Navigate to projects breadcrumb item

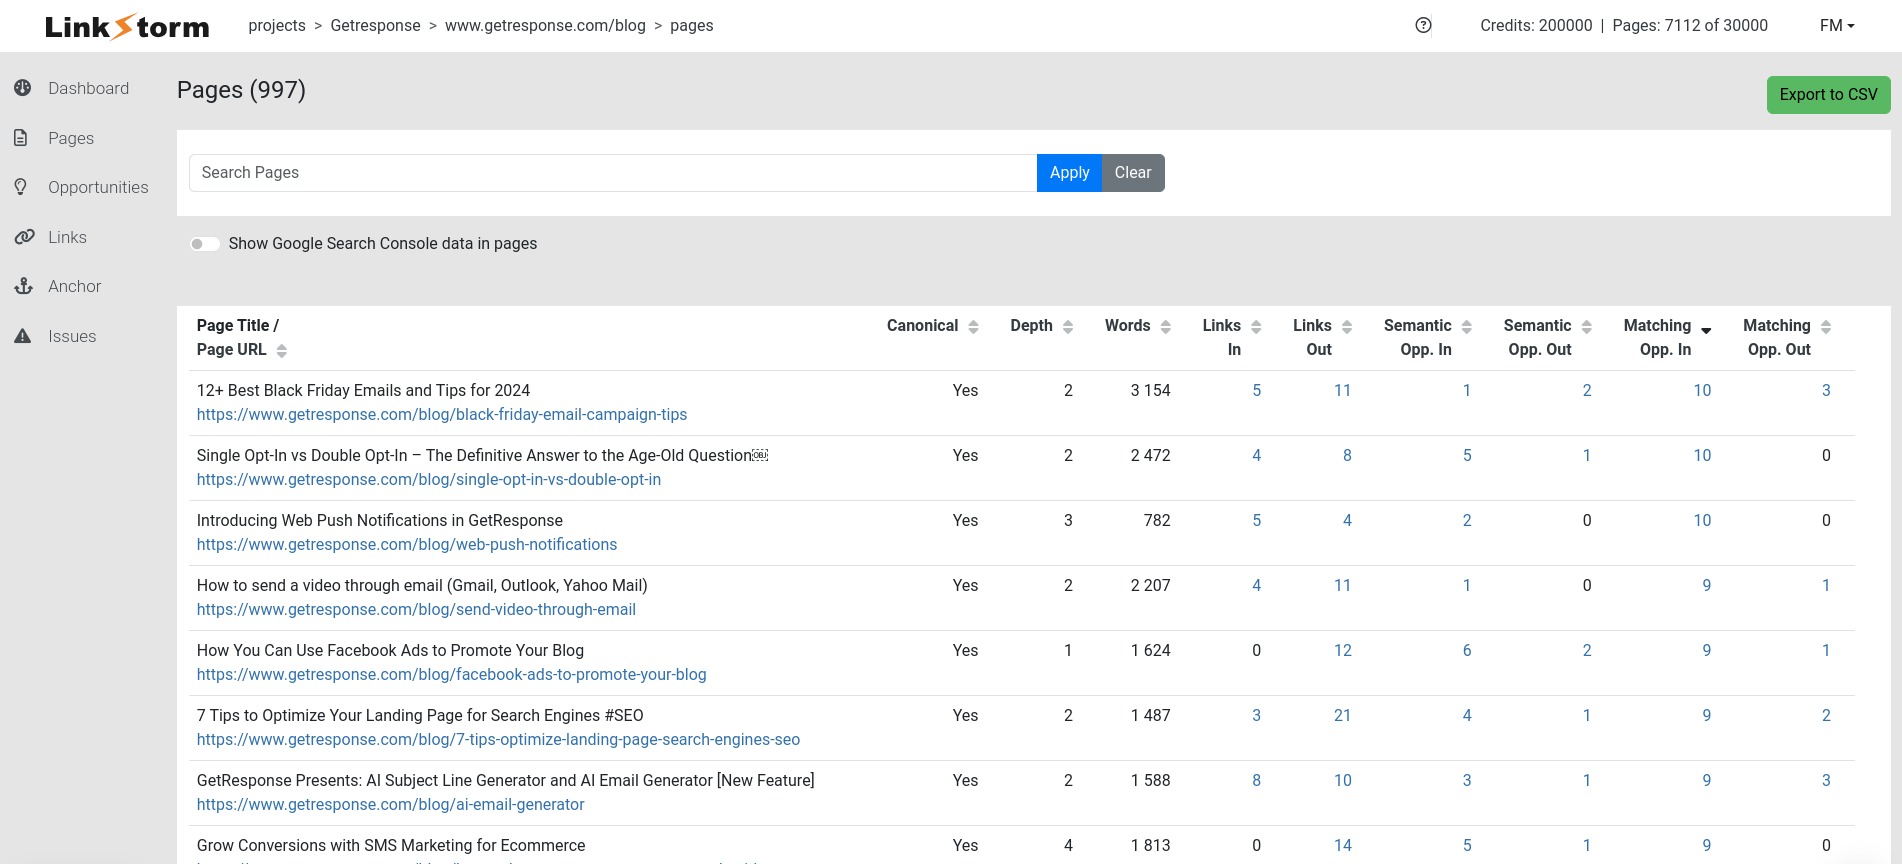[x=277, y=26]
